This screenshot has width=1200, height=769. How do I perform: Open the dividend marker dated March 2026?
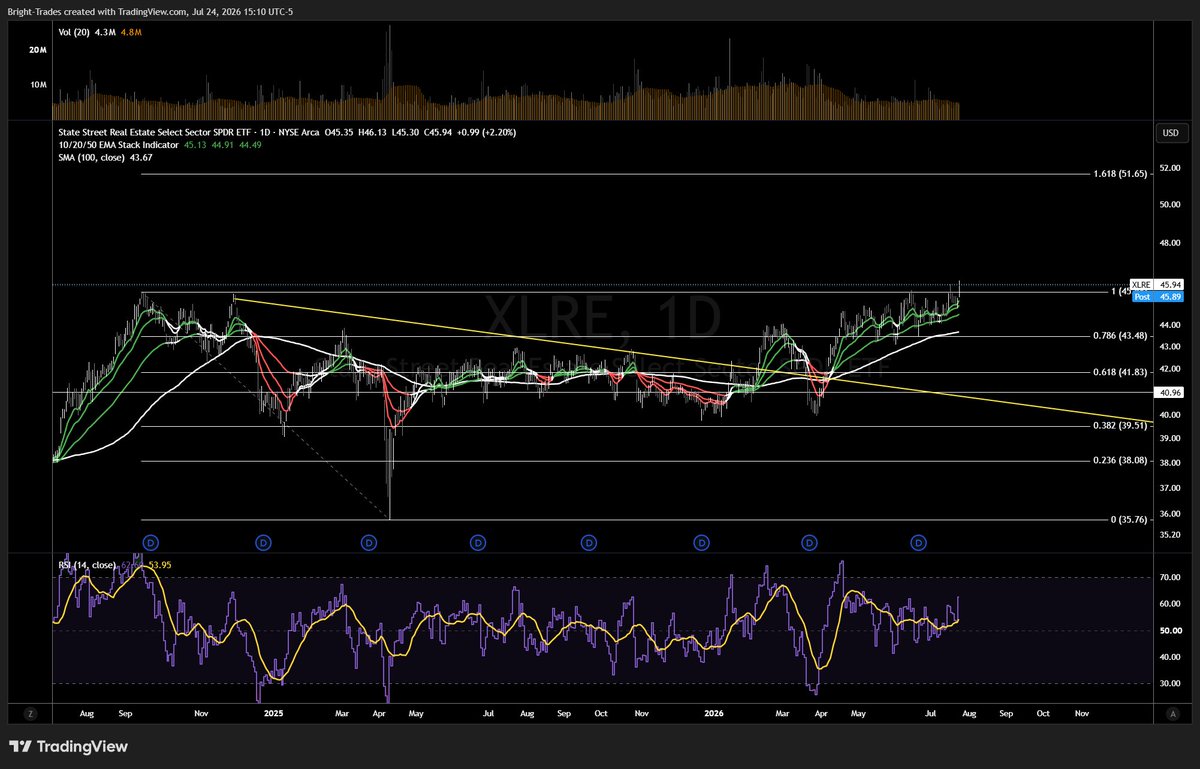(808, 542)
